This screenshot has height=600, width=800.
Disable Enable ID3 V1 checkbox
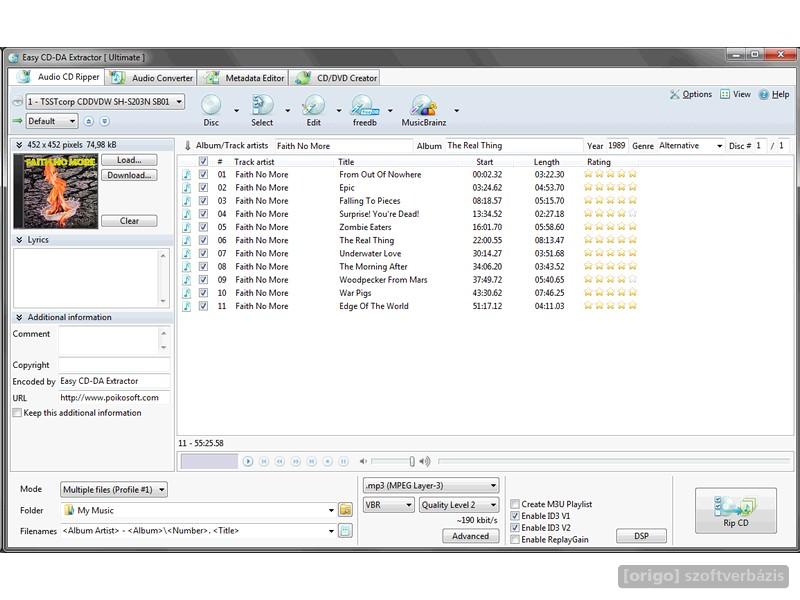(x=515, y=516)
